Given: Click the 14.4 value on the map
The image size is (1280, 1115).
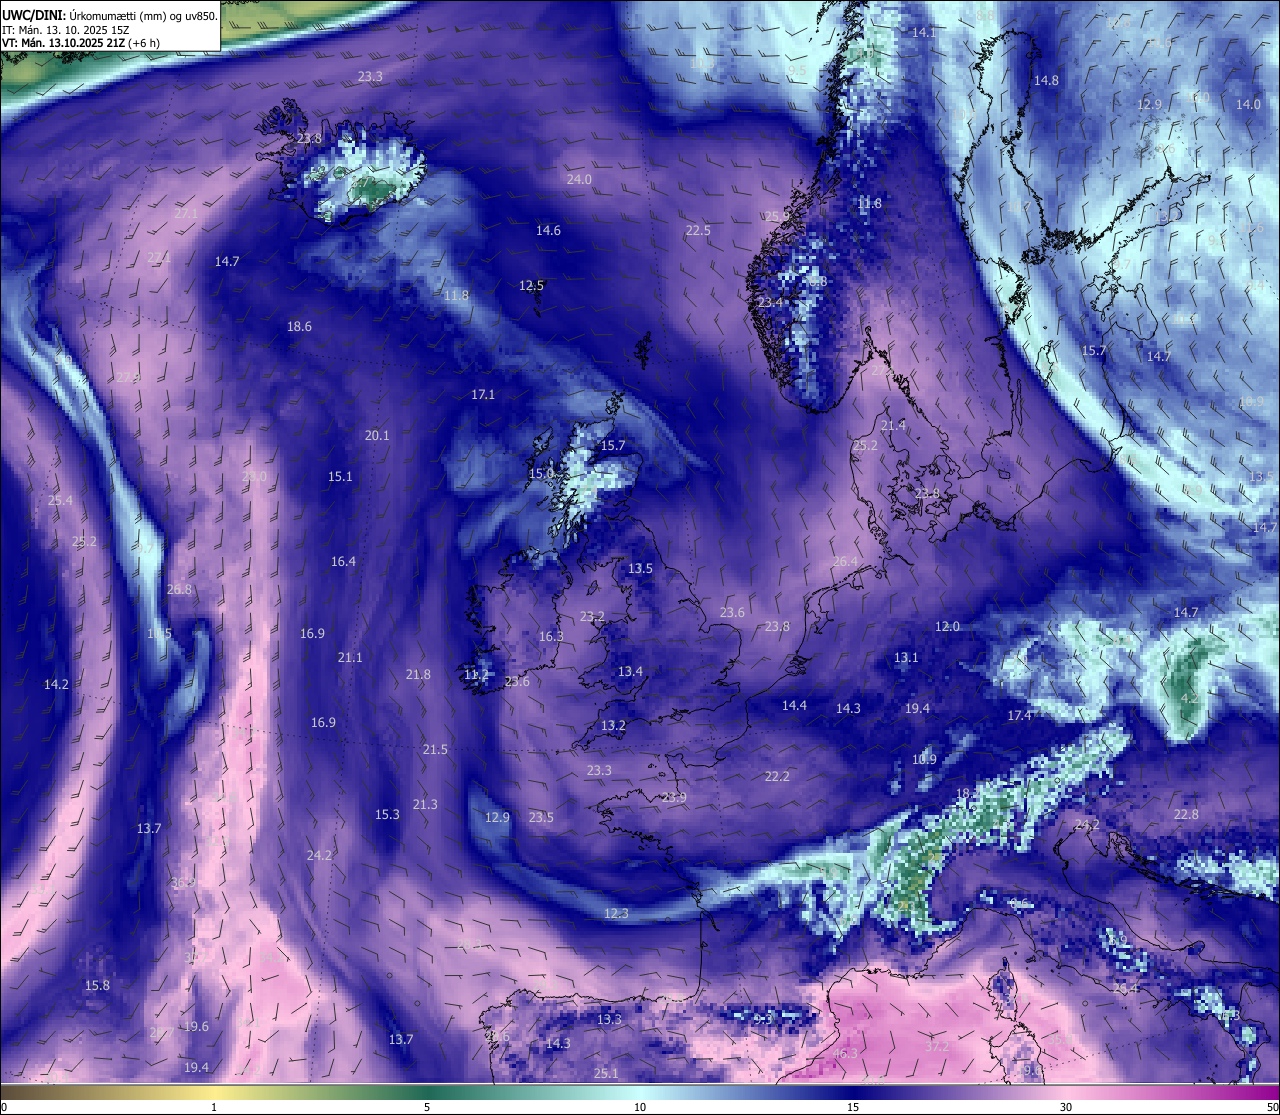Looking at the screenshot, I should pos(794,705).
